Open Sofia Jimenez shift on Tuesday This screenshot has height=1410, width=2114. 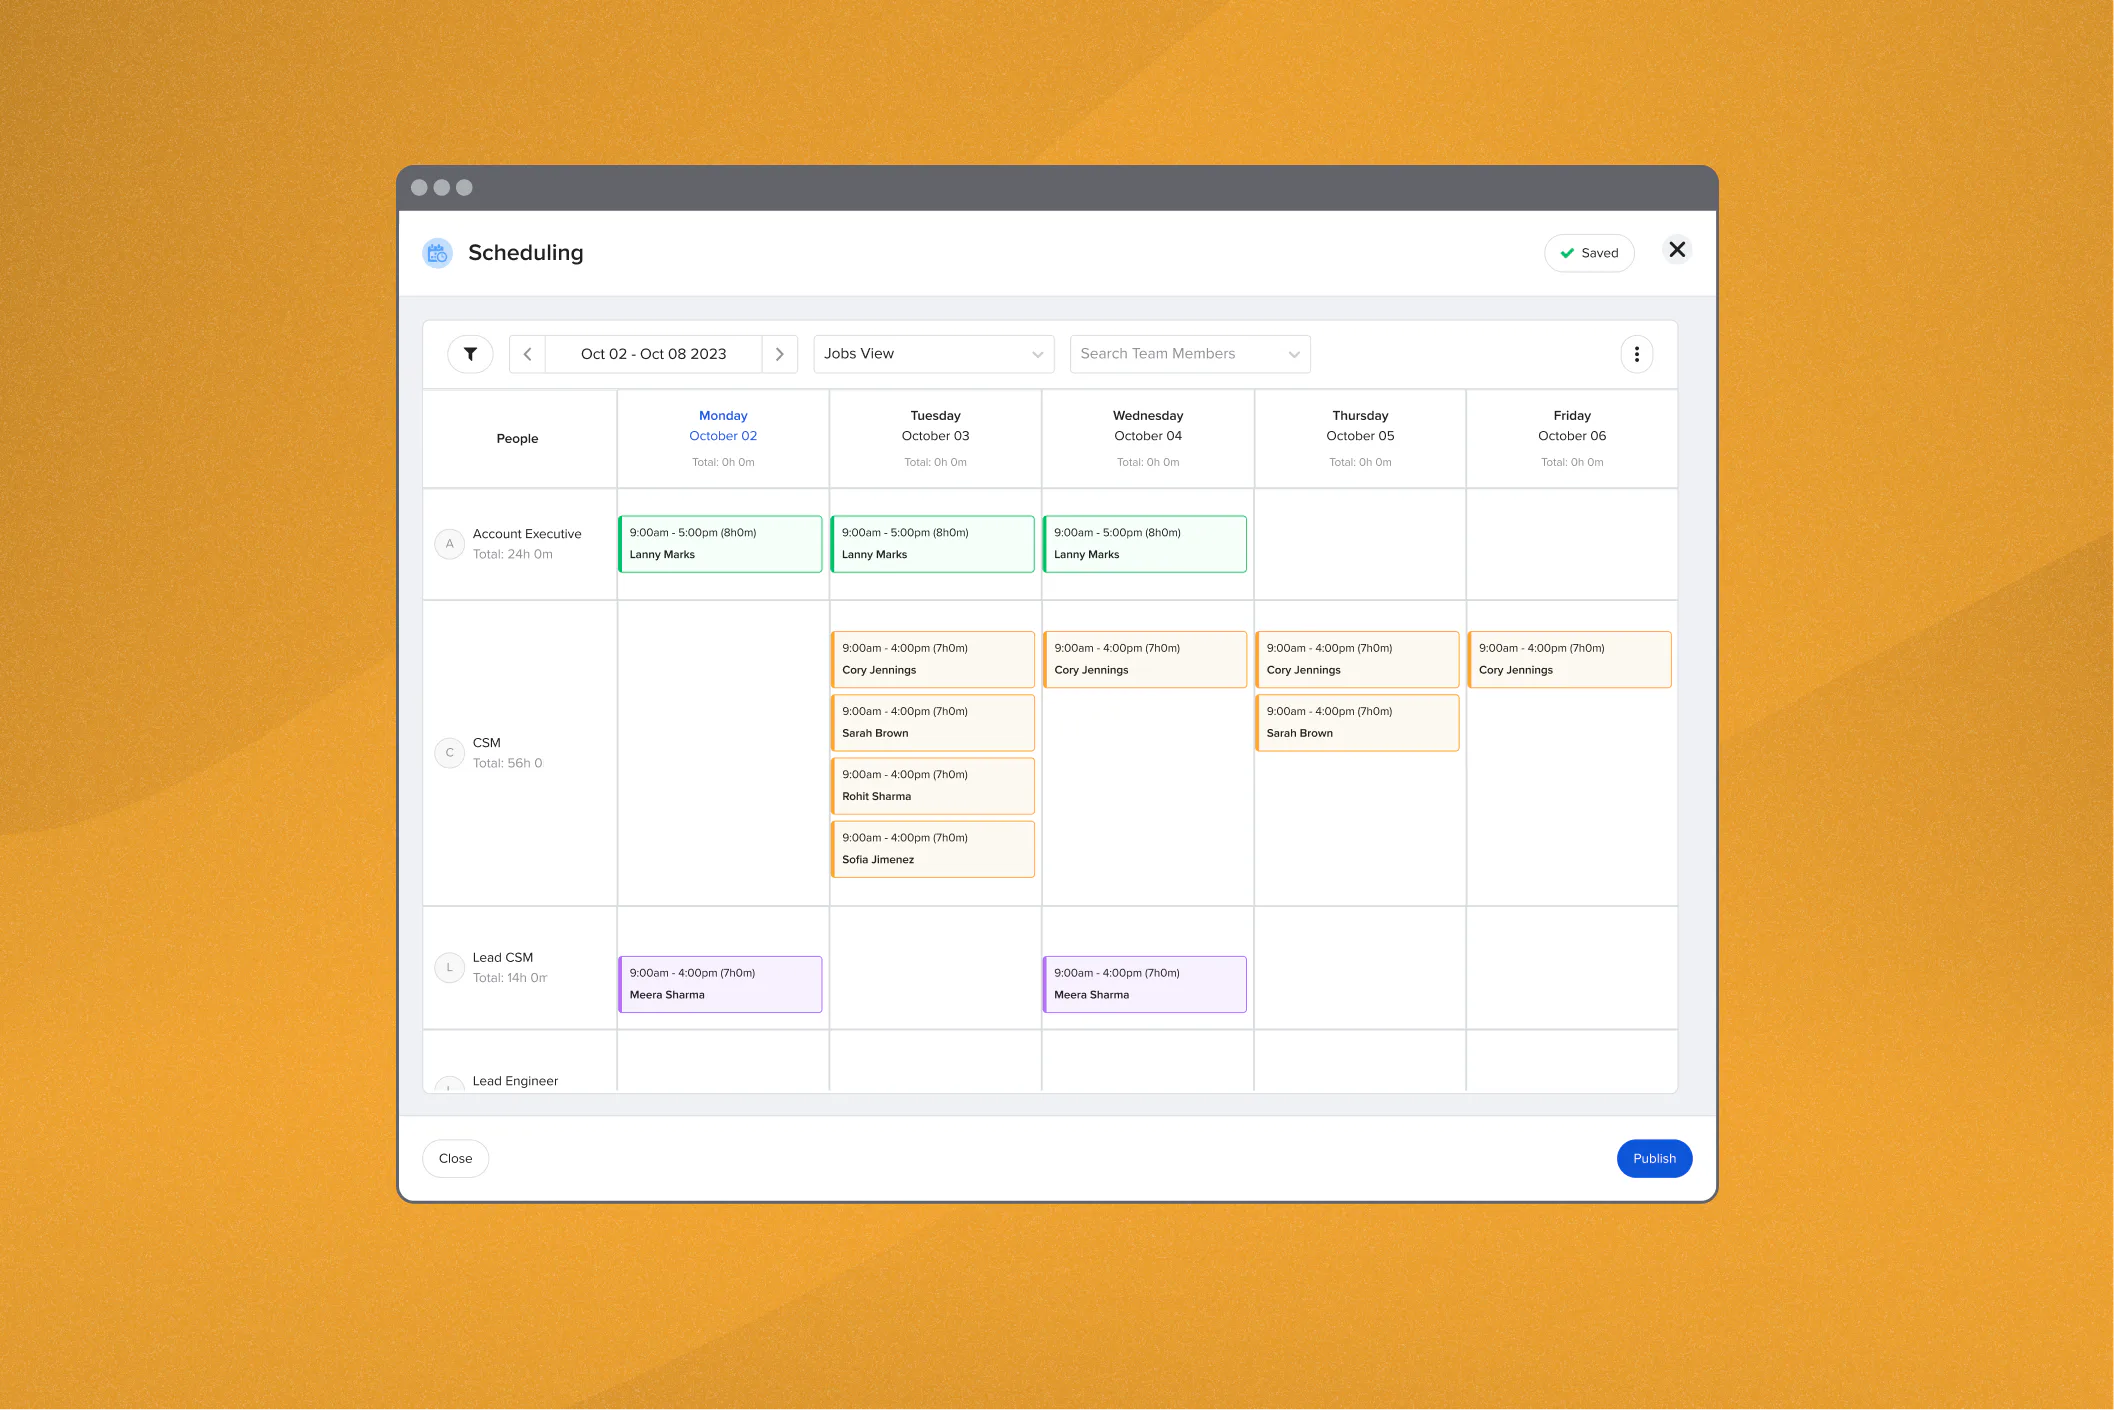click(932, 849)
